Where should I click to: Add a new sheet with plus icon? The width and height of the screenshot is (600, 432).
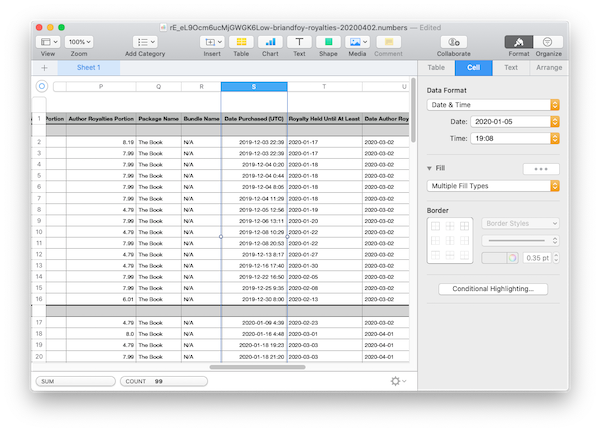(44, 68)
